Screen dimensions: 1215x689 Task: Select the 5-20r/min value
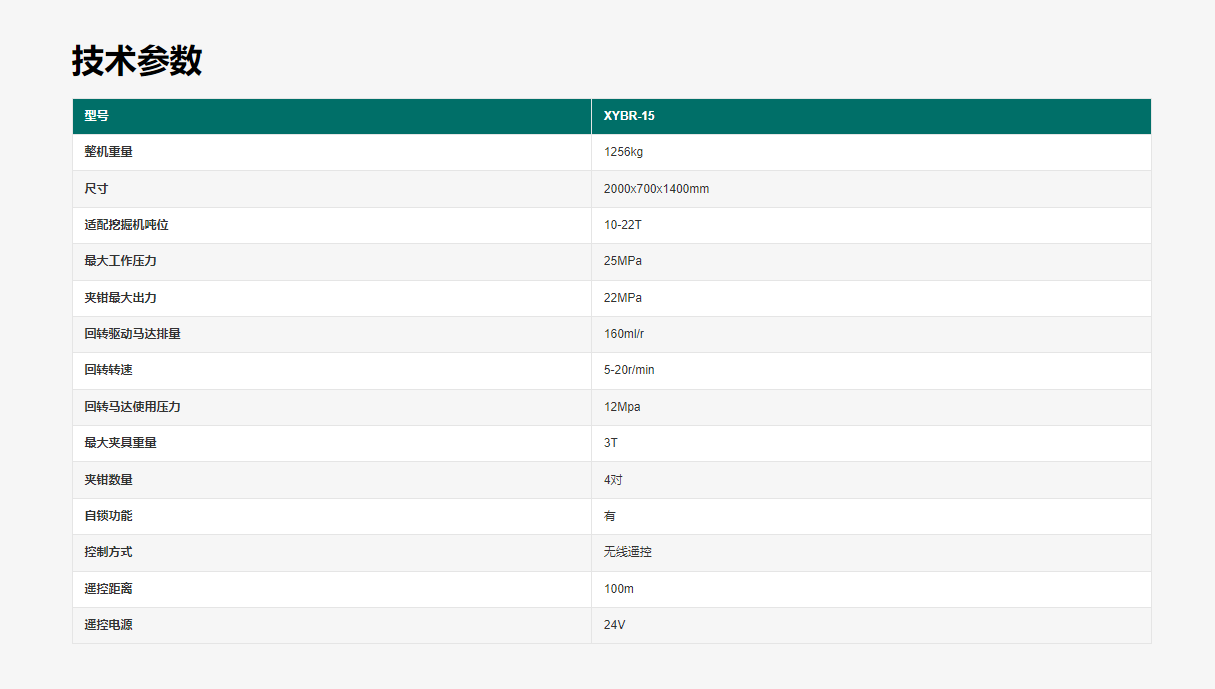(630, 370)
